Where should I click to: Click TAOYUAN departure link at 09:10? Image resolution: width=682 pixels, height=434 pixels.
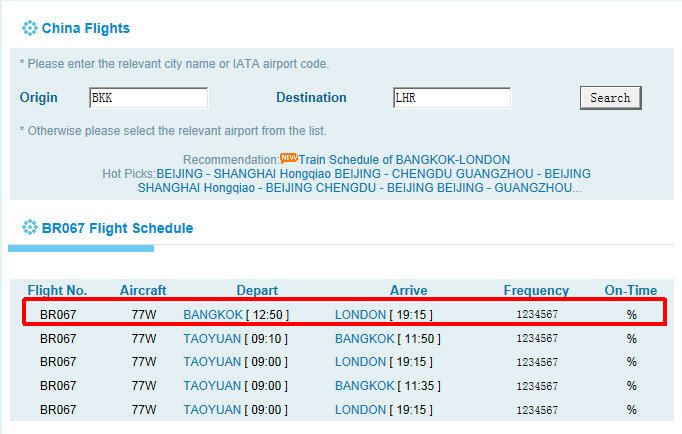click(212, 338)
